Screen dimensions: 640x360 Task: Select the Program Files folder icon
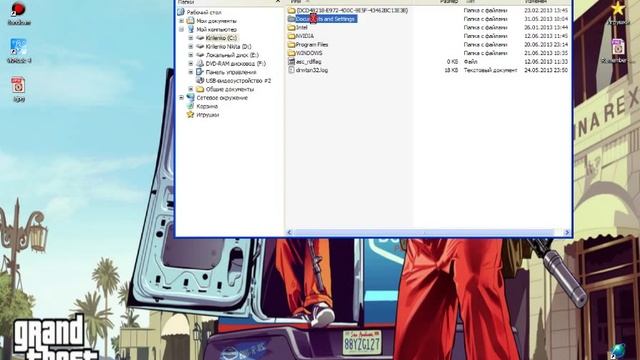(x=291, y=44)
